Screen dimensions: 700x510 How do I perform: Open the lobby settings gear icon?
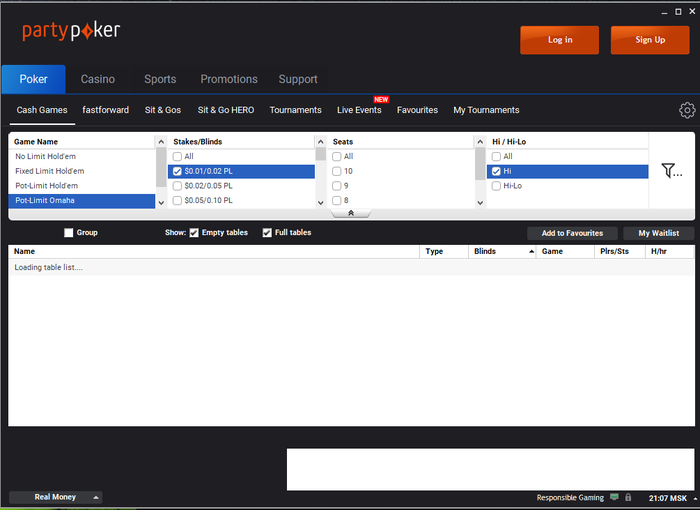[687, 110]
